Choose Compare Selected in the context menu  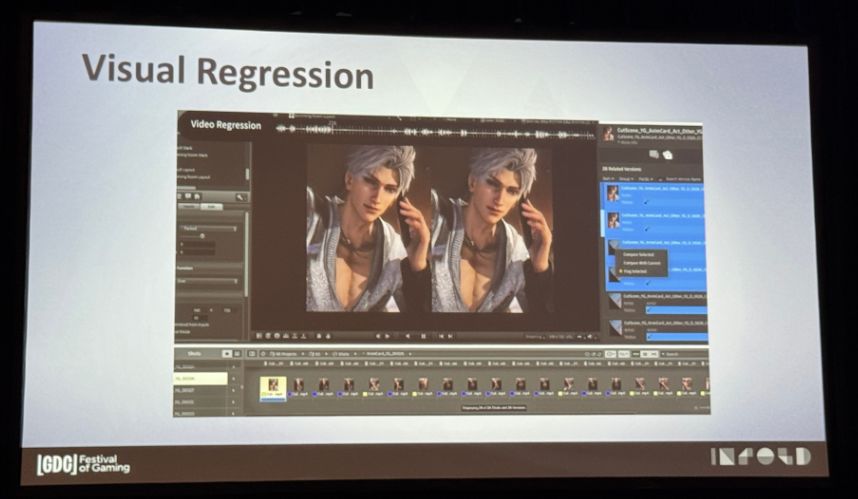coord(638,255)
